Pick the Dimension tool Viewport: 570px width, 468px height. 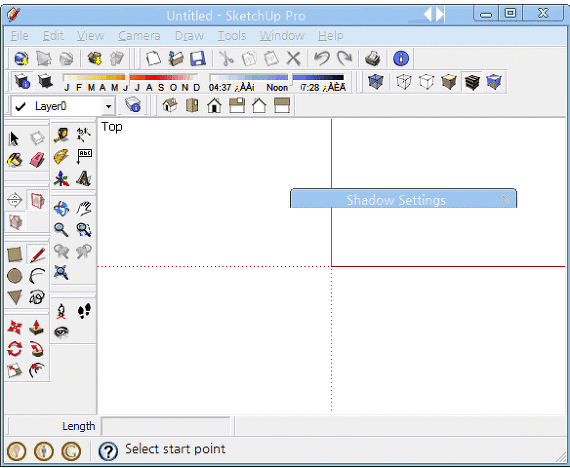point(84,135)
